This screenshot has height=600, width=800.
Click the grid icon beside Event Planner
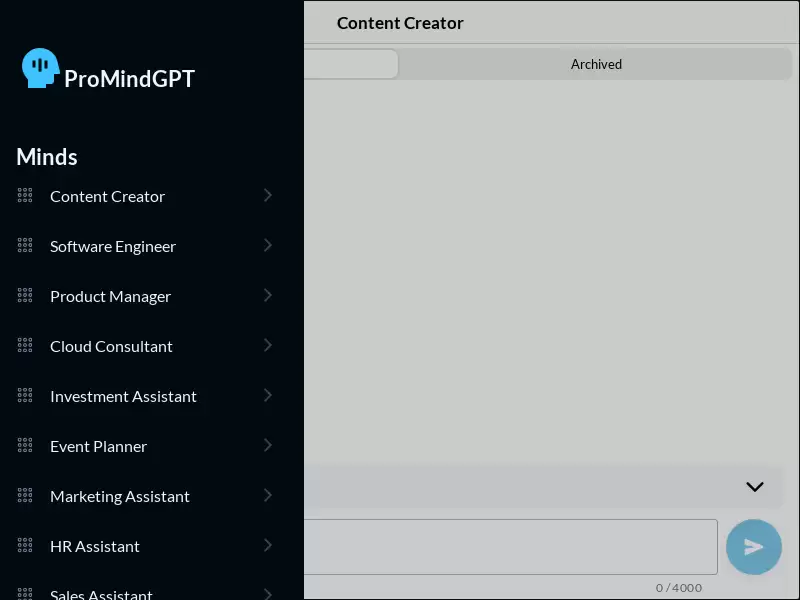[25, 445]
